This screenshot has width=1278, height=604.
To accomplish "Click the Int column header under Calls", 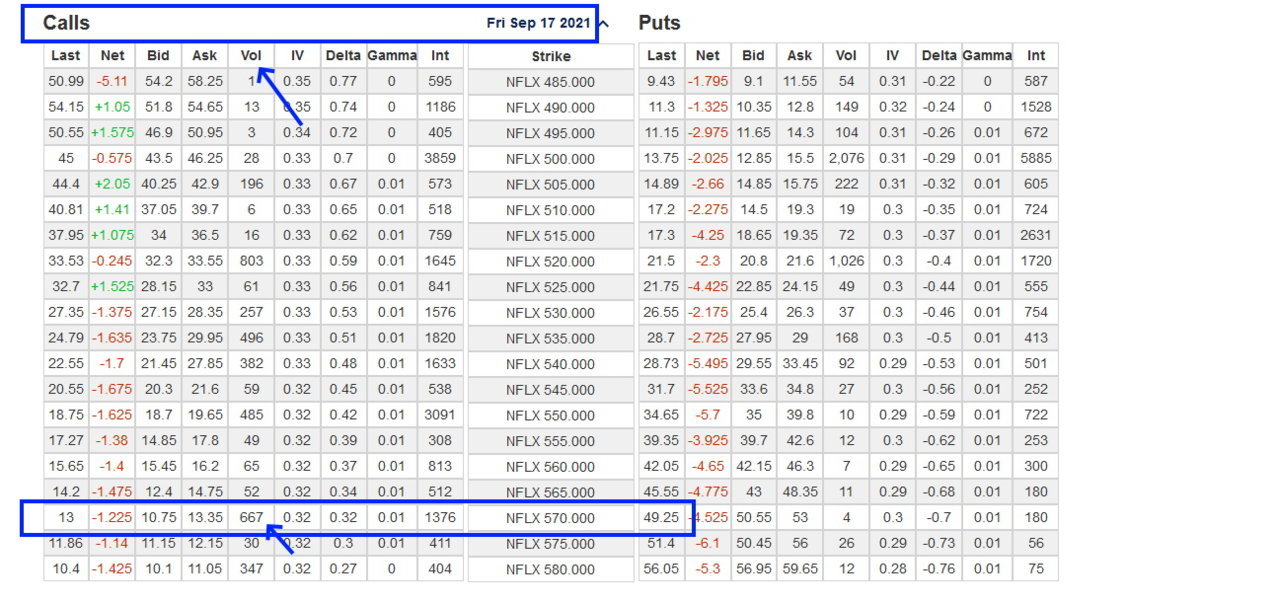I will pos(440,56).
